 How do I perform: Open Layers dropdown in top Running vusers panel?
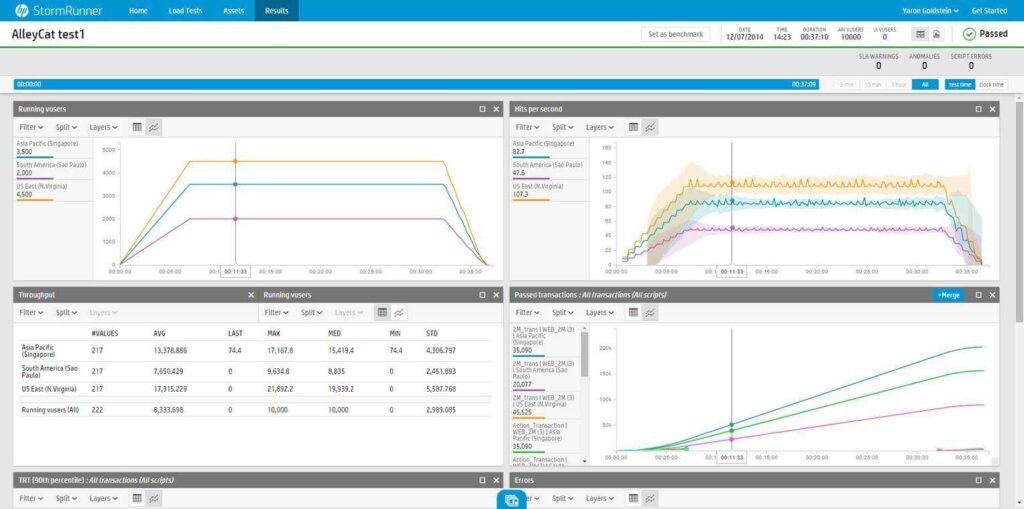(x=103, y=127)
